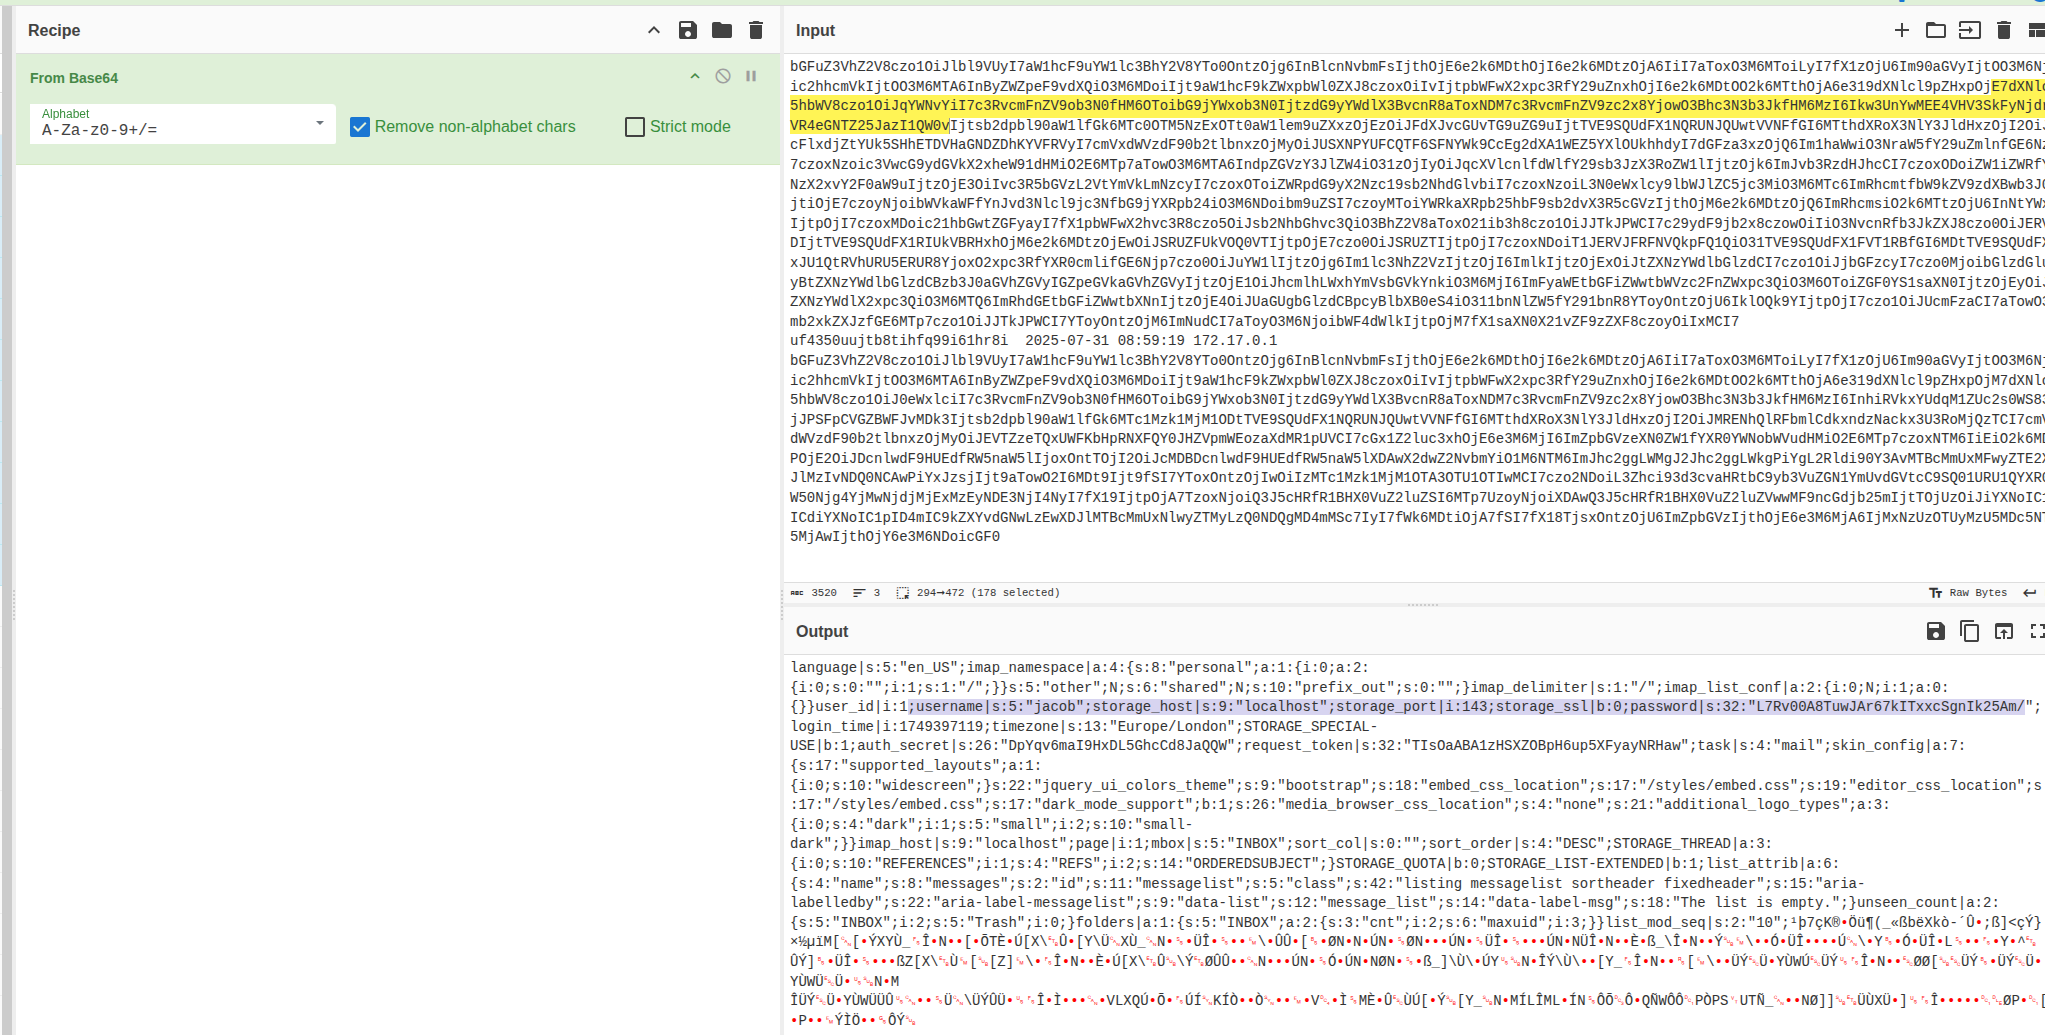Save output to file

click(1936, 631)
